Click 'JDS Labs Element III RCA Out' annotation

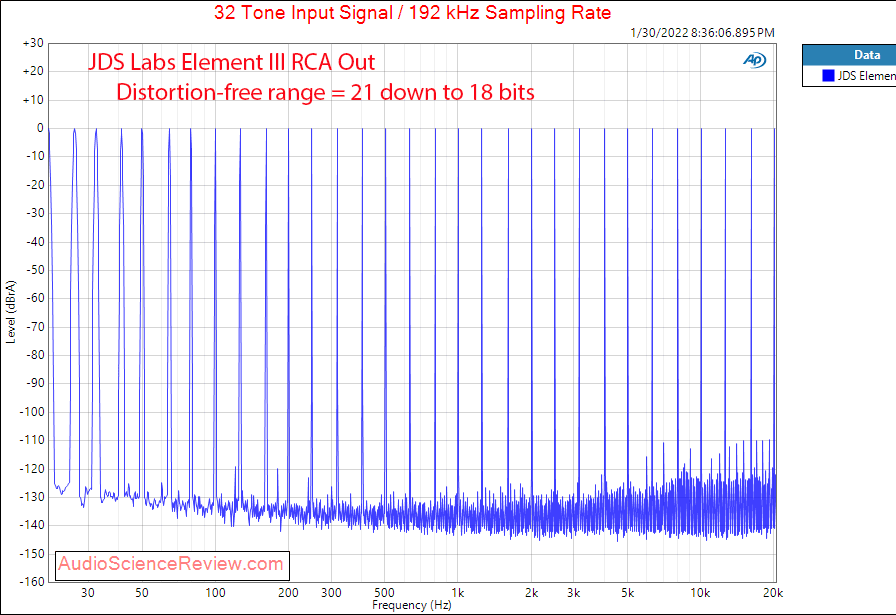pos(231,62)
